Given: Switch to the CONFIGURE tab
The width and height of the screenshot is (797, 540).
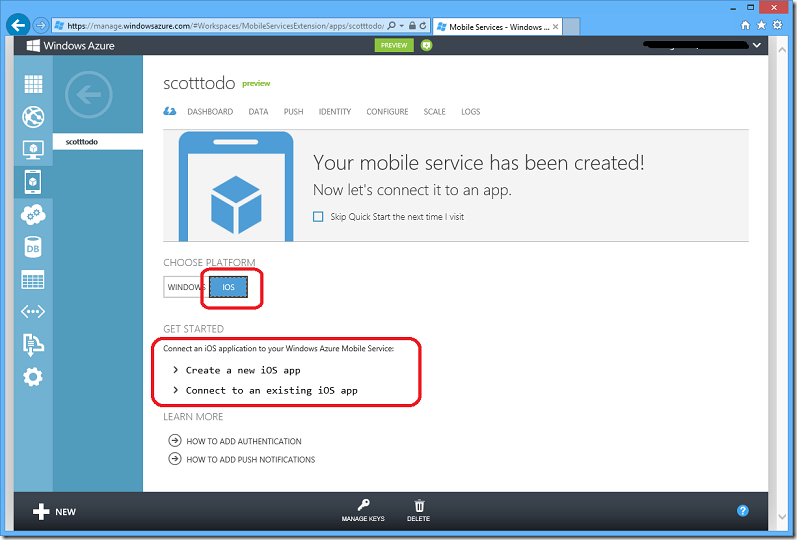Looking at the screenshot, I should click(x=387, y=112).
